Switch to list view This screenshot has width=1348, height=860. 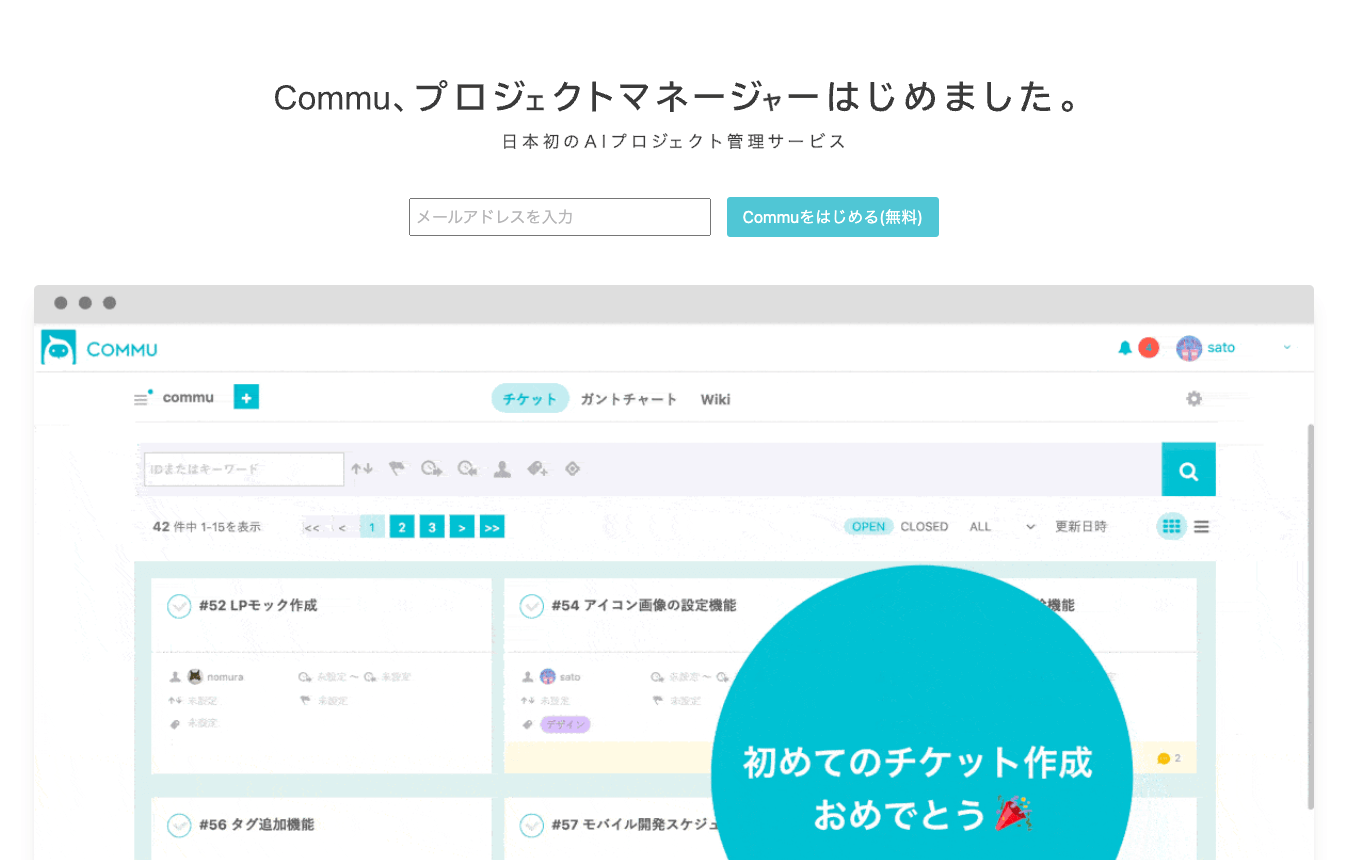[1201, 526]
